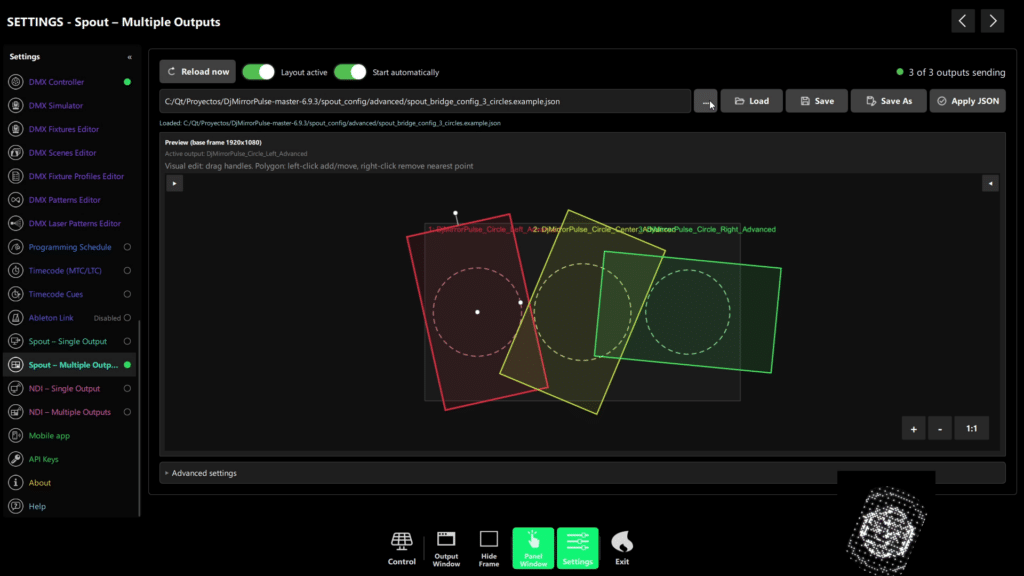This screenshot has height=576, width=1024.
Task: Expand the right preview side panel arrow
Action: [991, 184]
